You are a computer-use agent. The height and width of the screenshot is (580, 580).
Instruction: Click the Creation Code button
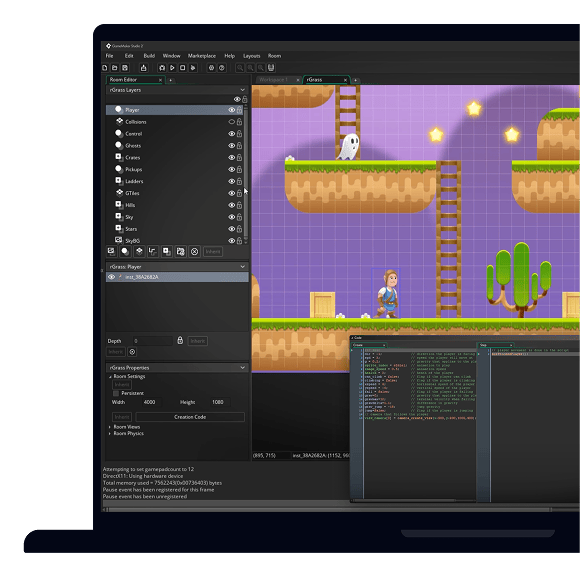(x=190, y=417)
